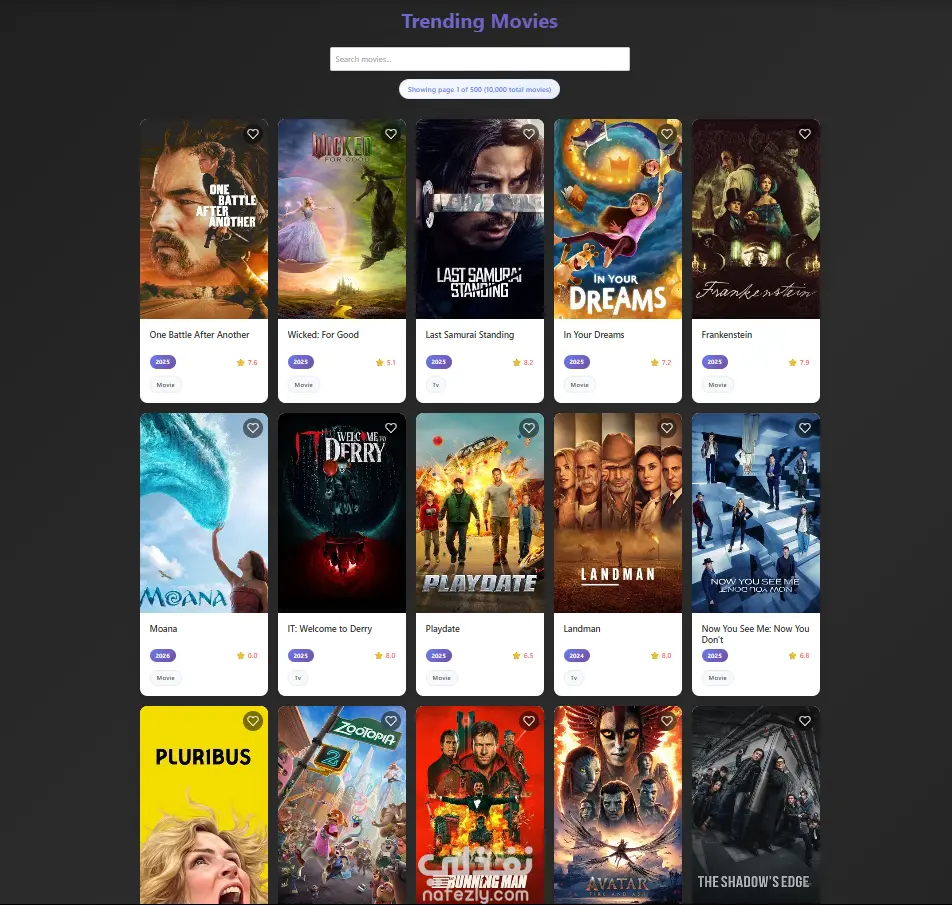Click the Showing page 1 of 500 badge
The height and width of the screenshot is (905, 952).
click(479, 89)
